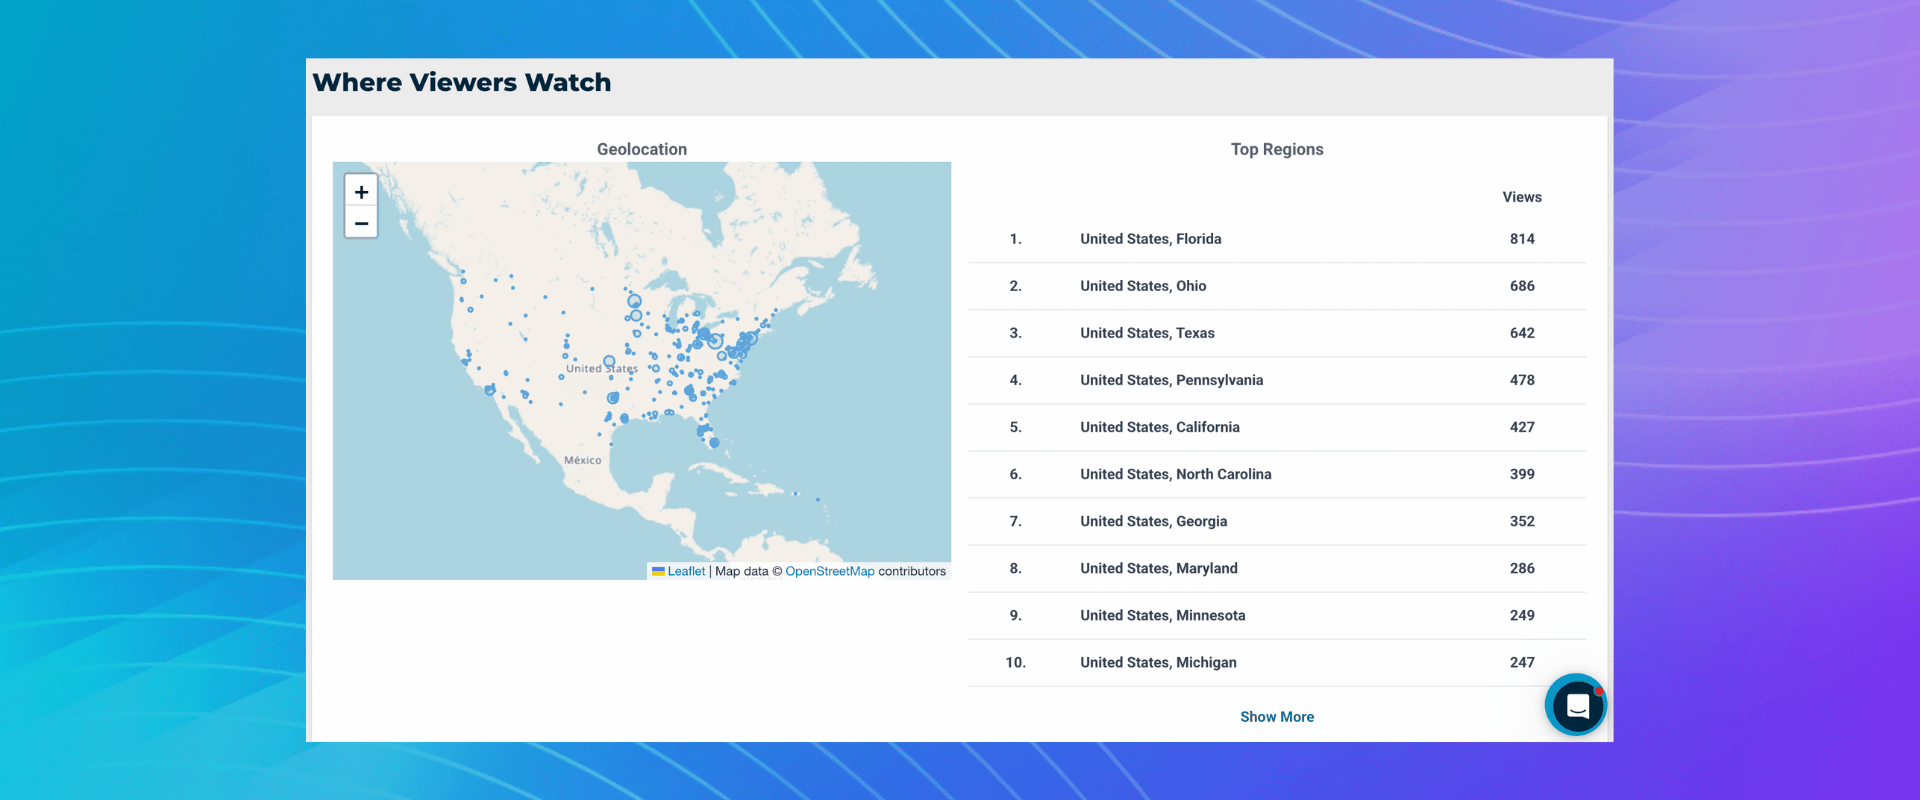Show more top regions
Image resolution: width=1920 pixels, height=800 pixels.
coord(1277,717)
